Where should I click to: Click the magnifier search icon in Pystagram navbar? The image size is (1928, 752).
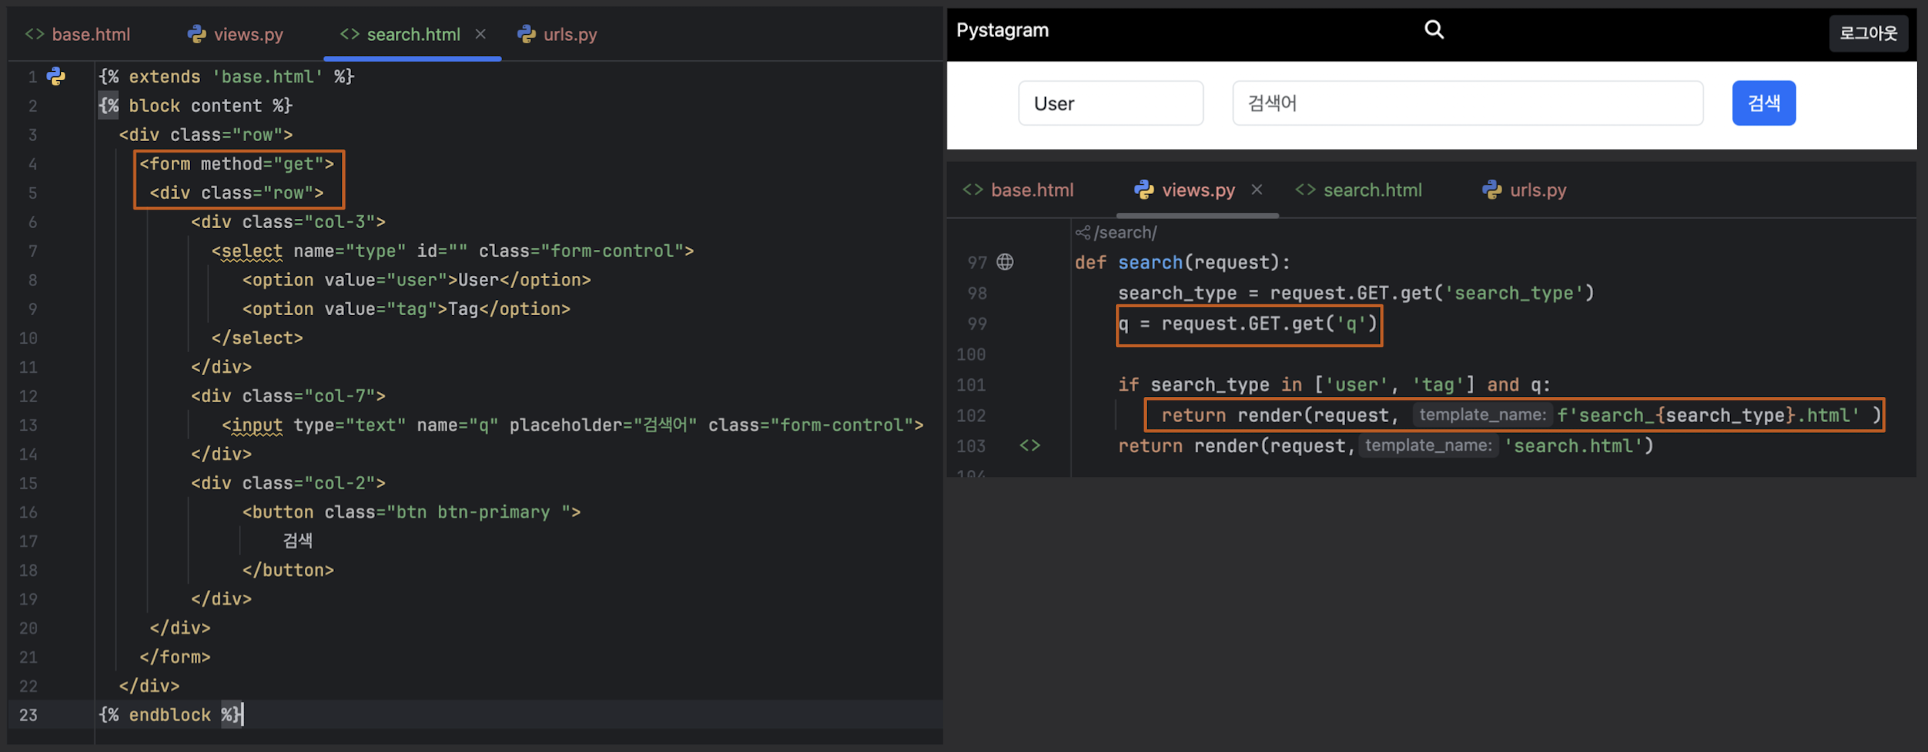[1434, 30]
